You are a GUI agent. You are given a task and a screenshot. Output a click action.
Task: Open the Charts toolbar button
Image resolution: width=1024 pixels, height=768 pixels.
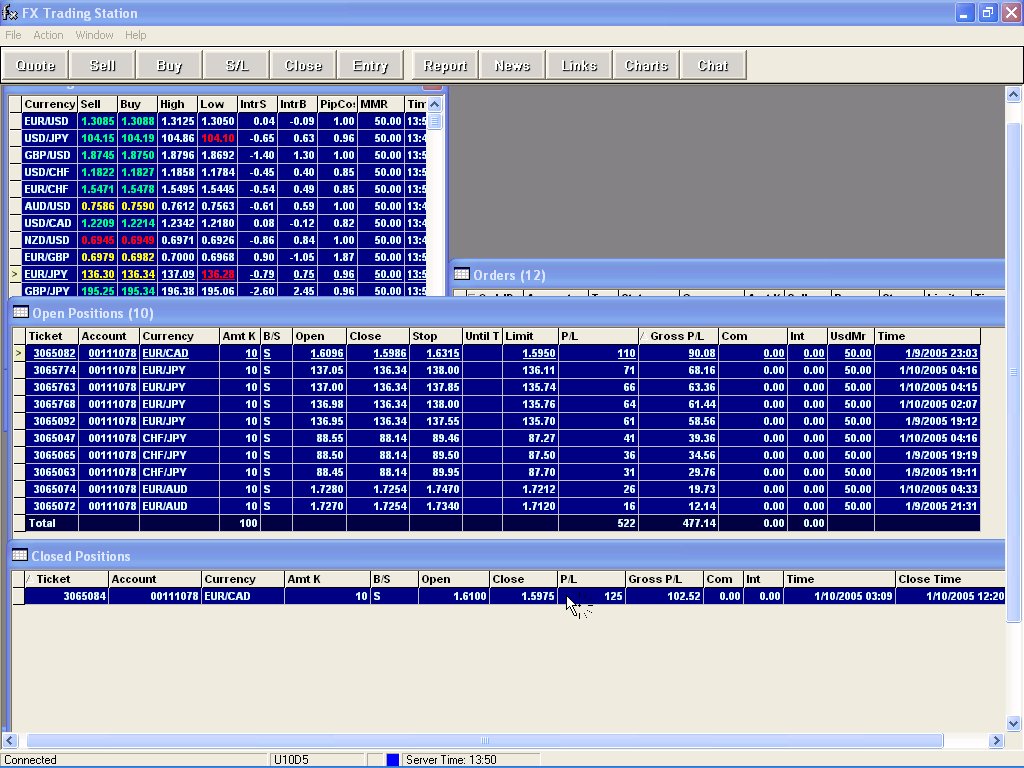(x=646, y=65)
